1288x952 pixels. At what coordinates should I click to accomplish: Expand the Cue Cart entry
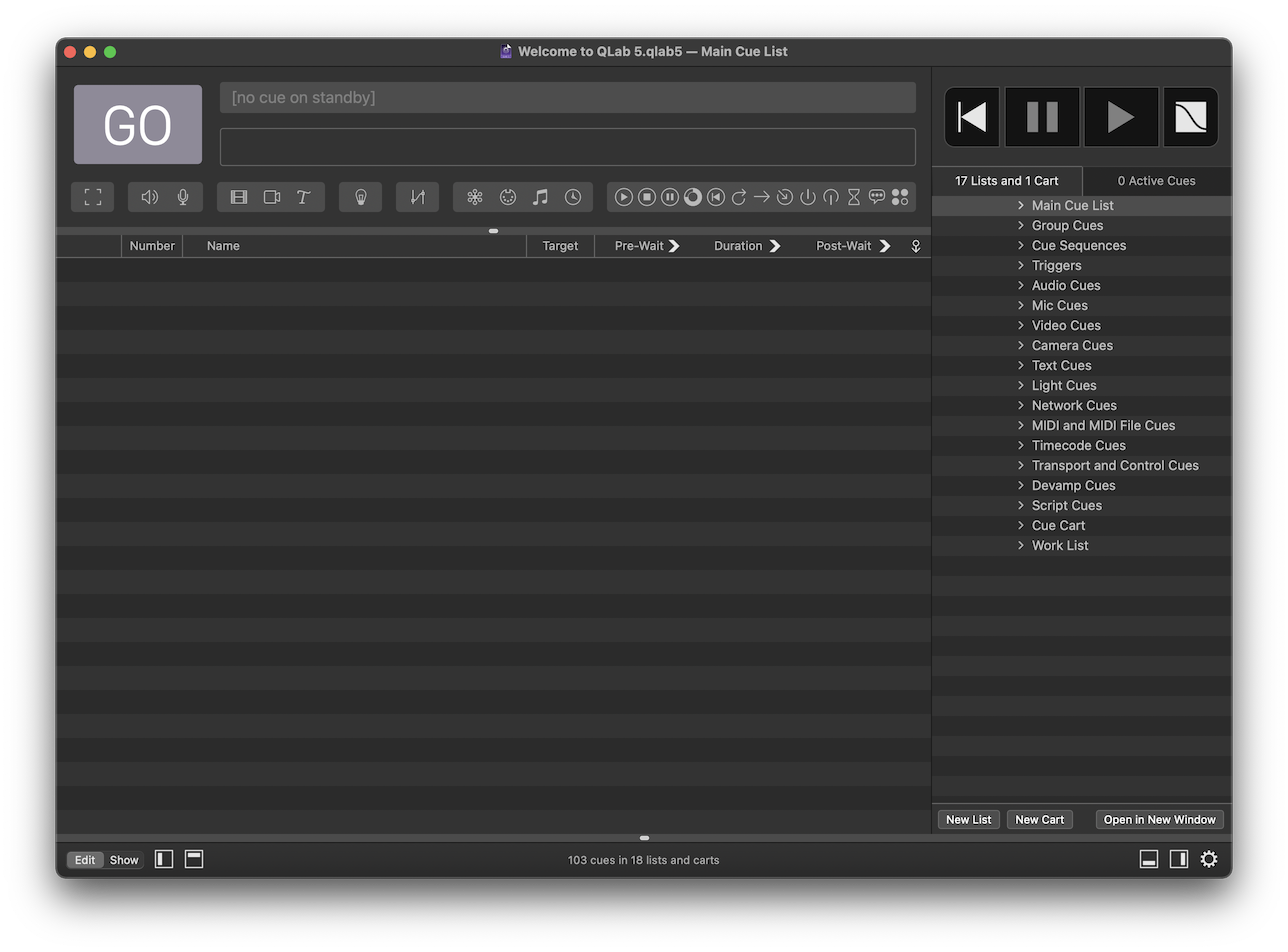[1020, 525]
